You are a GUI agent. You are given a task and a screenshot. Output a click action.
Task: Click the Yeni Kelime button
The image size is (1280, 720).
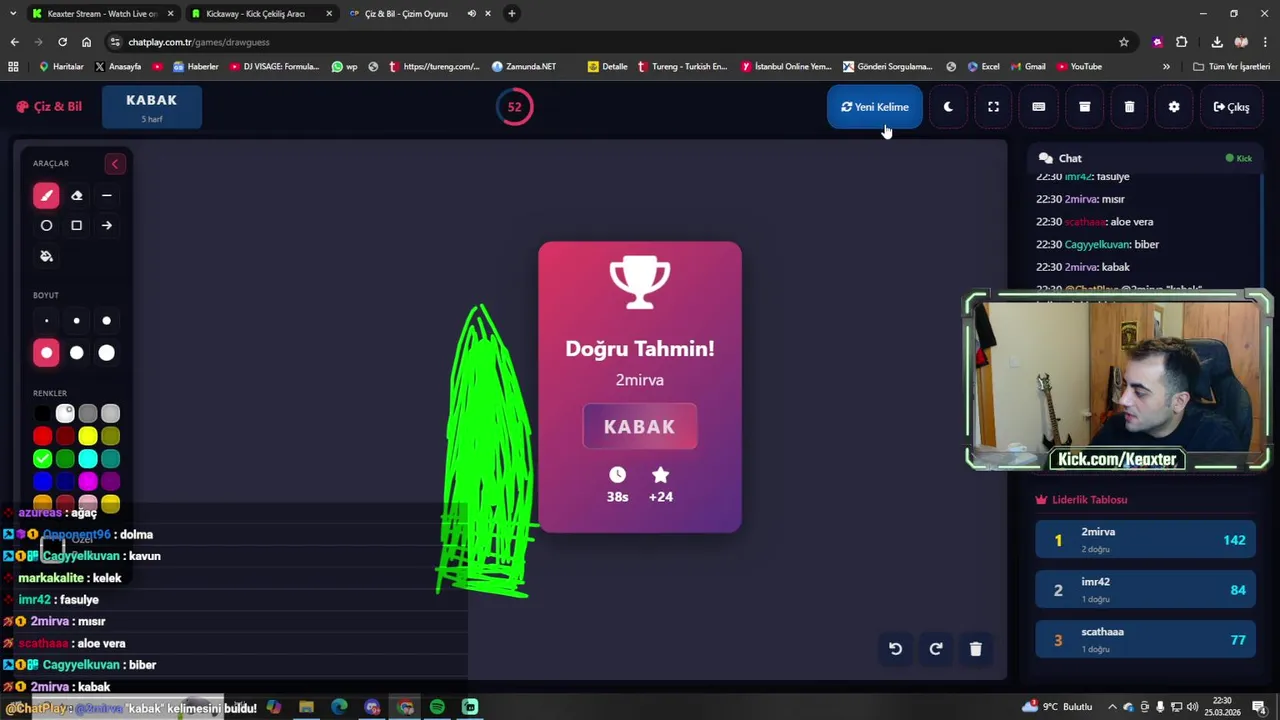coord(875,107)
